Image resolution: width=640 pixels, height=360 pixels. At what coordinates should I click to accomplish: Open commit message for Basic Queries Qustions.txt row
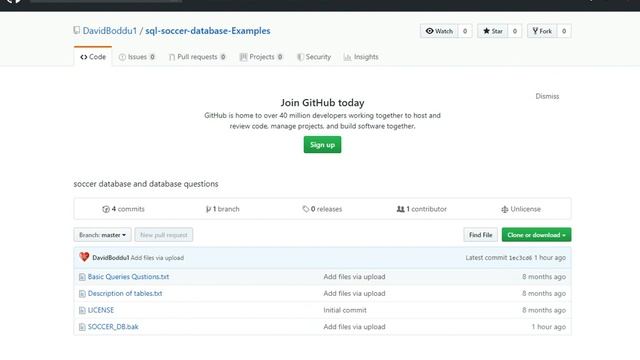pos(354,277)
